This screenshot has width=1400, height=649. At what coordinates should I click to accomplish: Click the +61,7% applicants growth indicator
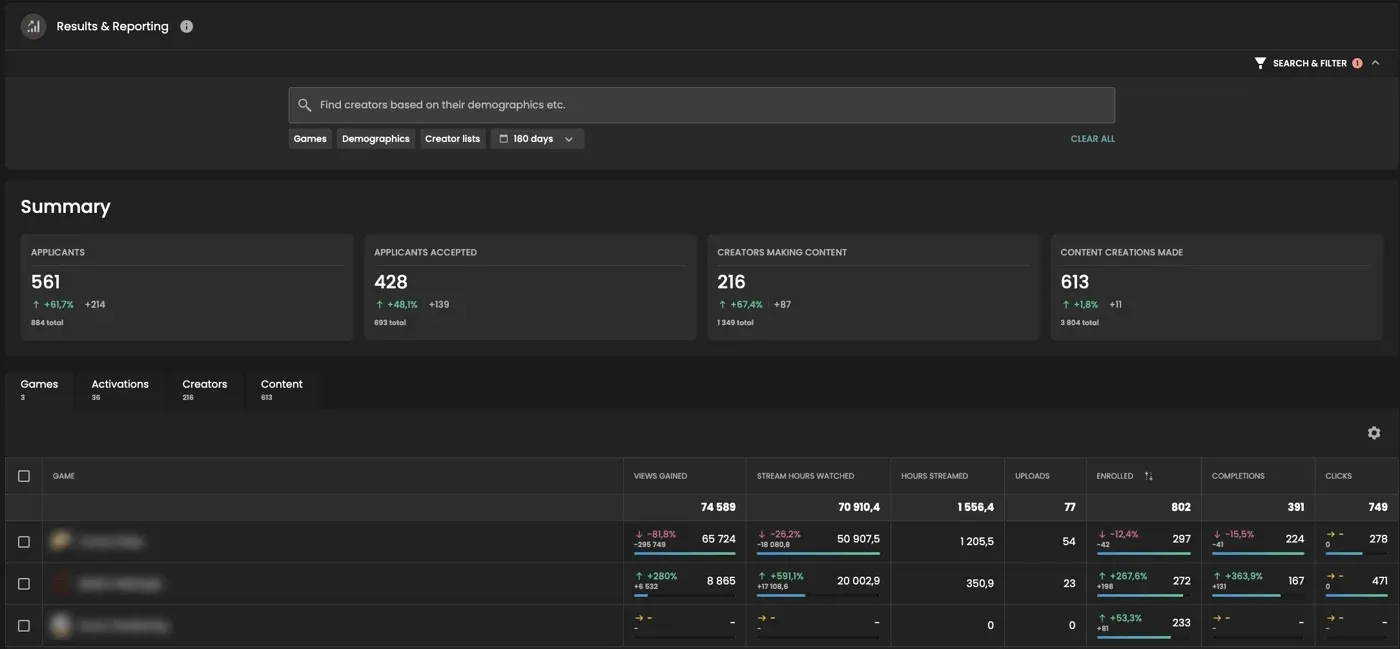click(53, 305)
